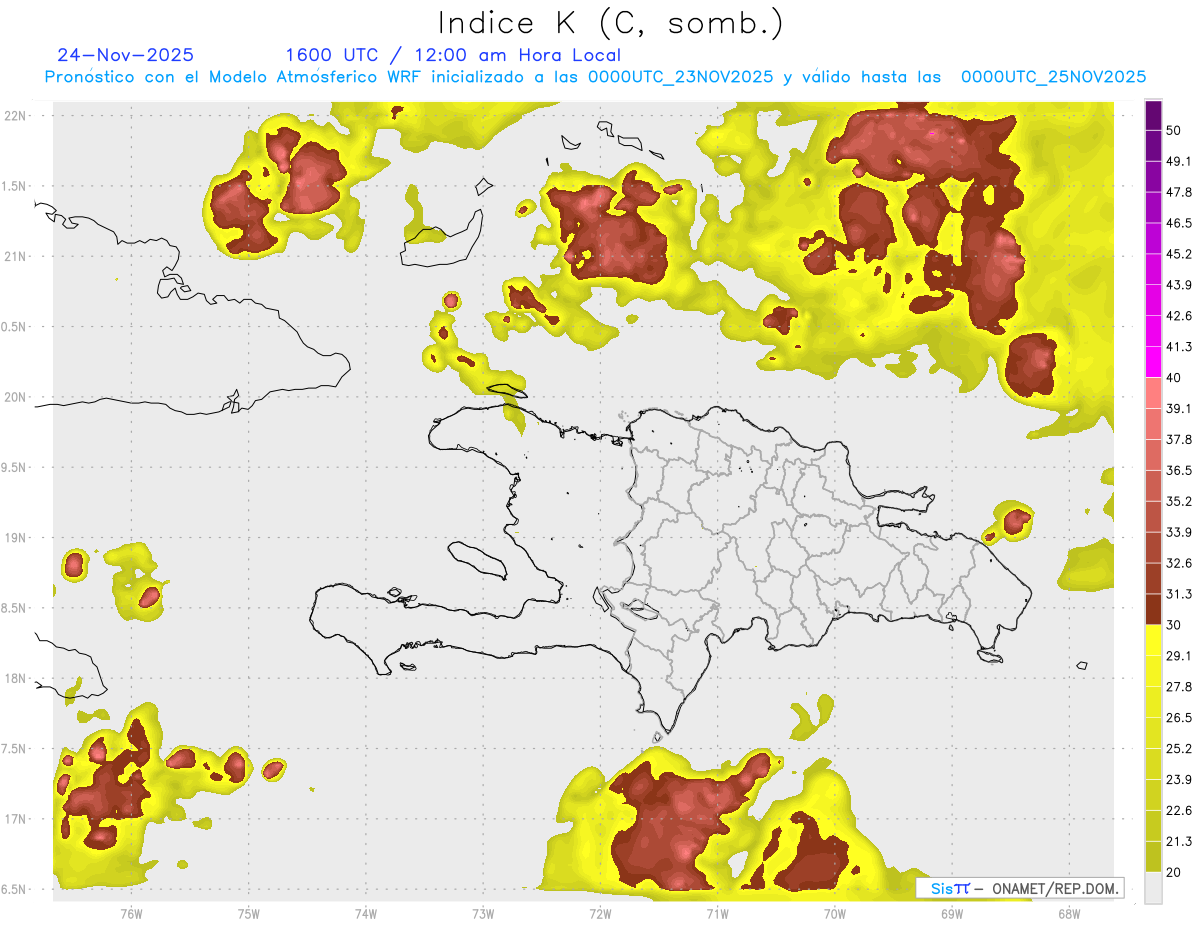Click the longitude label "70W"
The height and width of the screenshot is (927, 1200).
[x=835, y=914]
